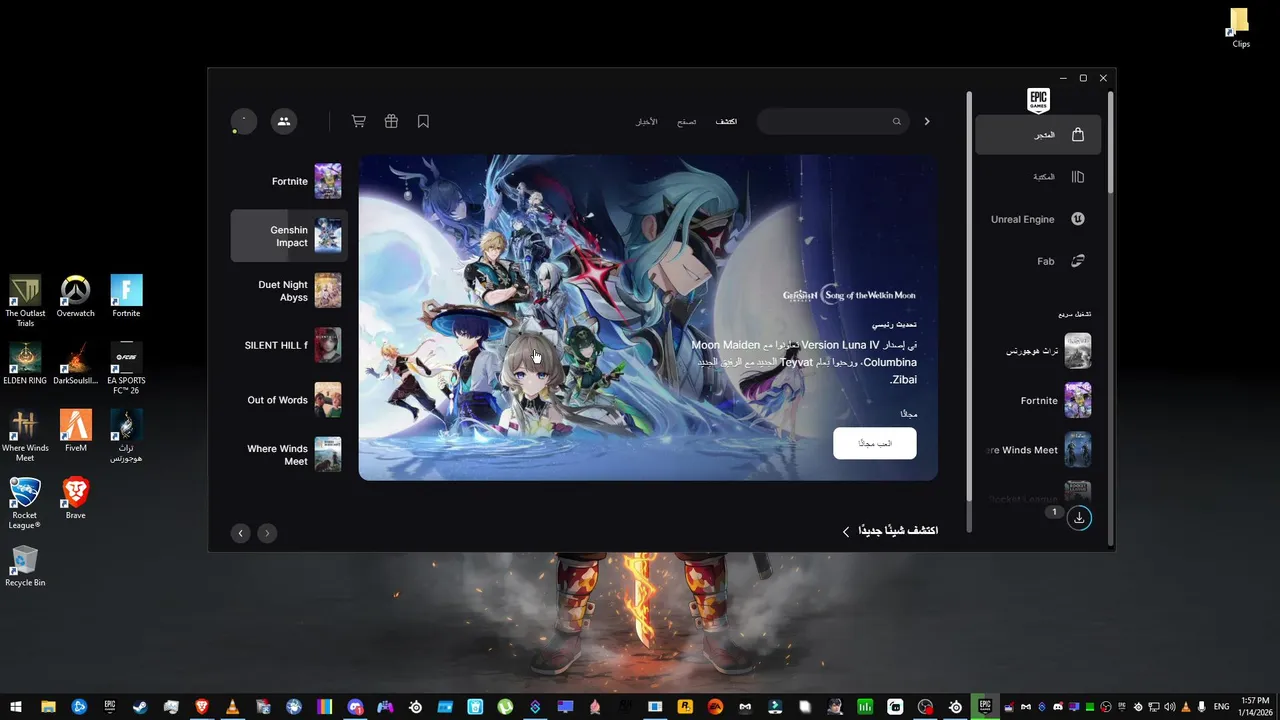
Task: Click the Epic Games logo in sidebar
Action: (1039, 100)
